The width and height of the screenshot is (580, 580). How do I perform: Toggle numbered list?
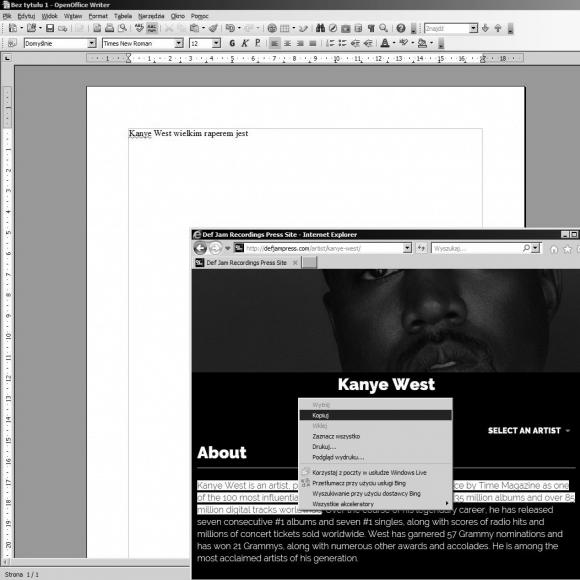330,43
